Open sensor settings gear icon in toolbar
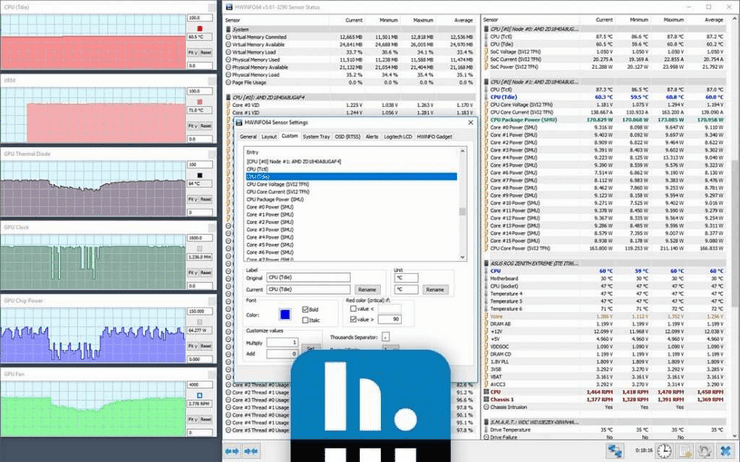Screen dimensions: 740x462 click(705, 450)
